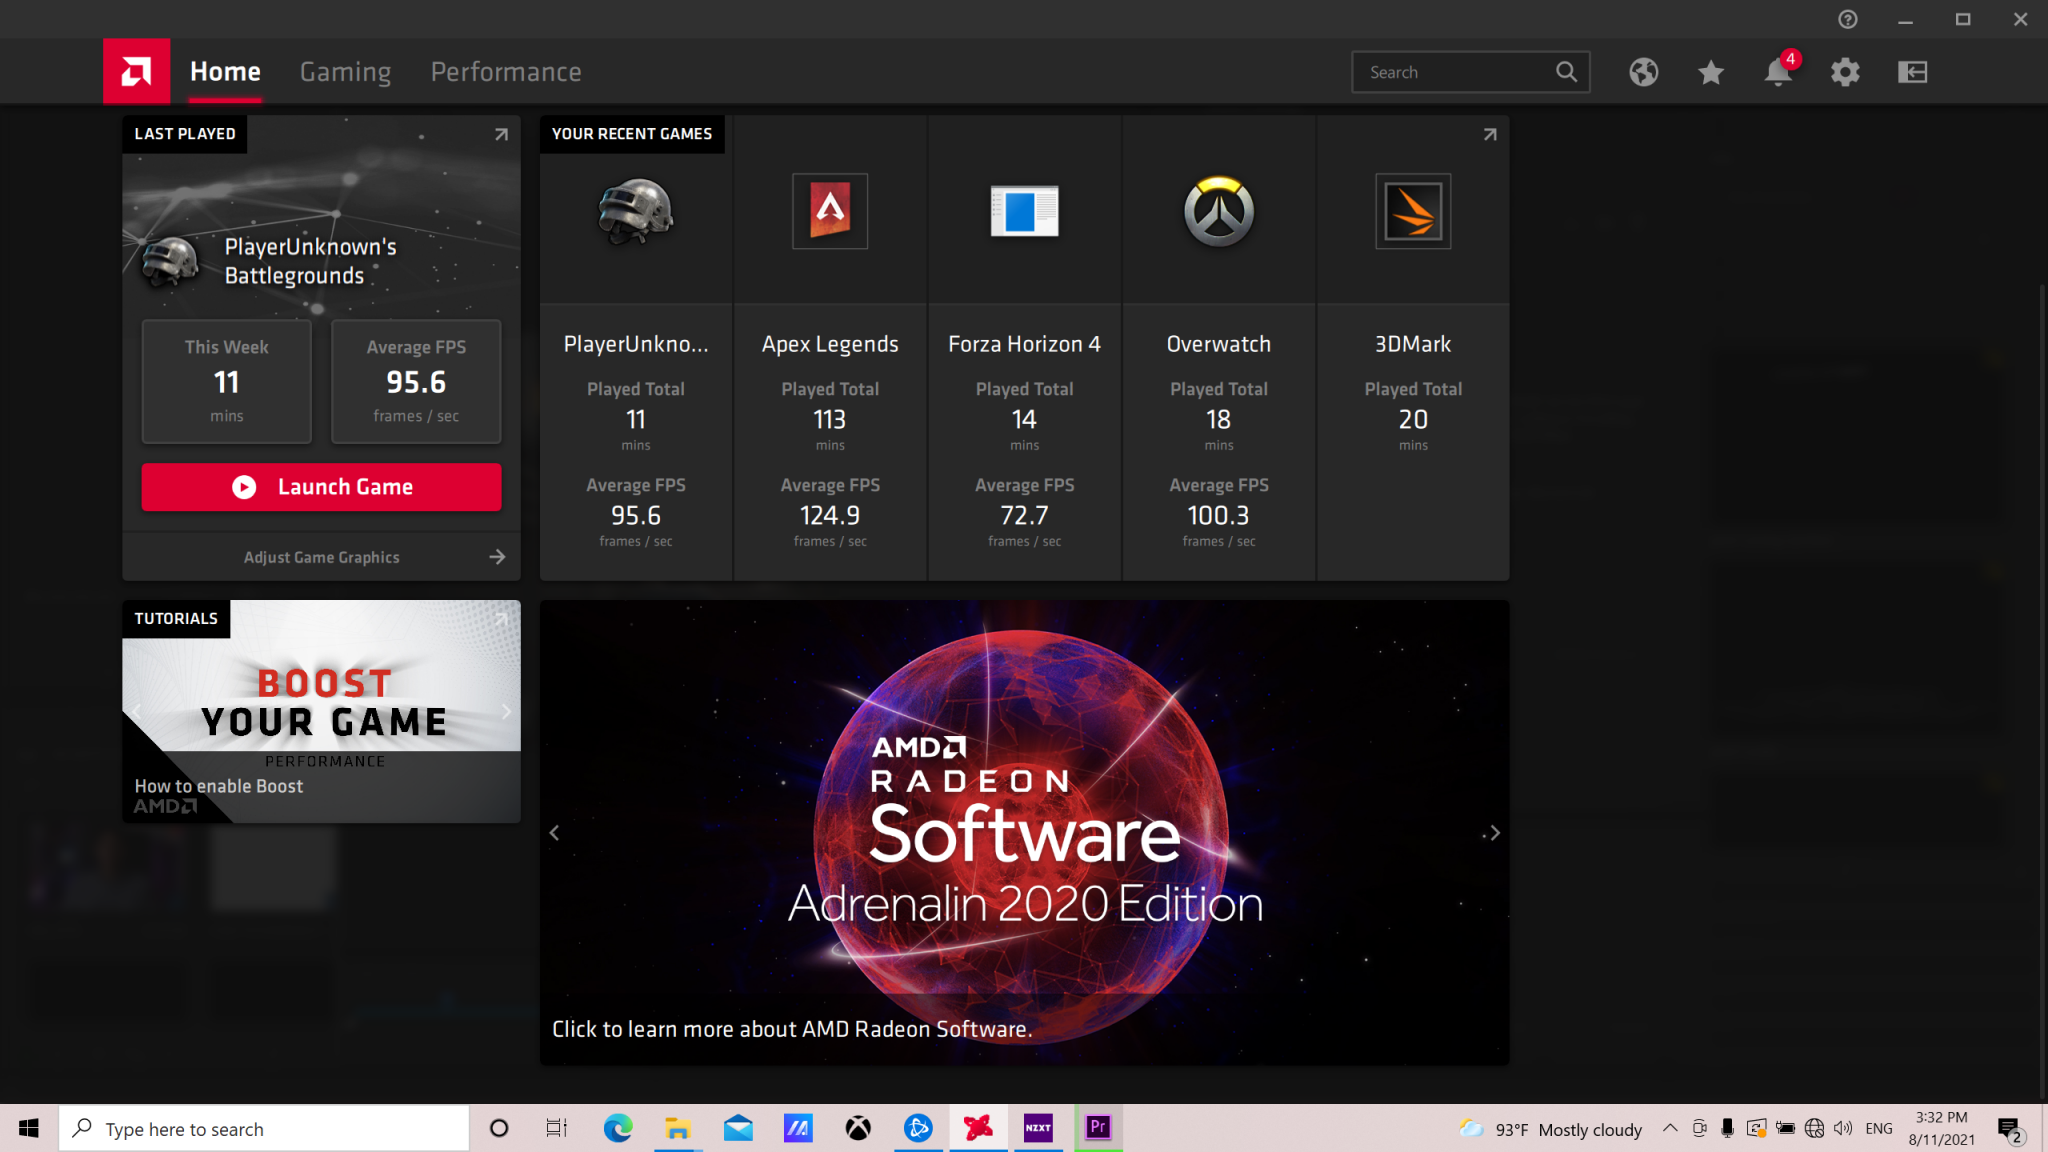Click the PlayerUnkno... title in recent games

click(x=636, y=344)
